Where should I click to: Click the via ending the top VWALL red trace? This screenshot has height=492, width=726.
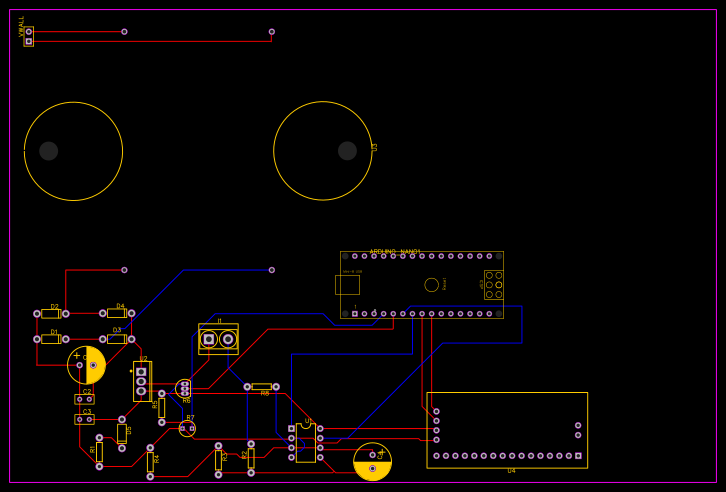(x=124, y=31)
